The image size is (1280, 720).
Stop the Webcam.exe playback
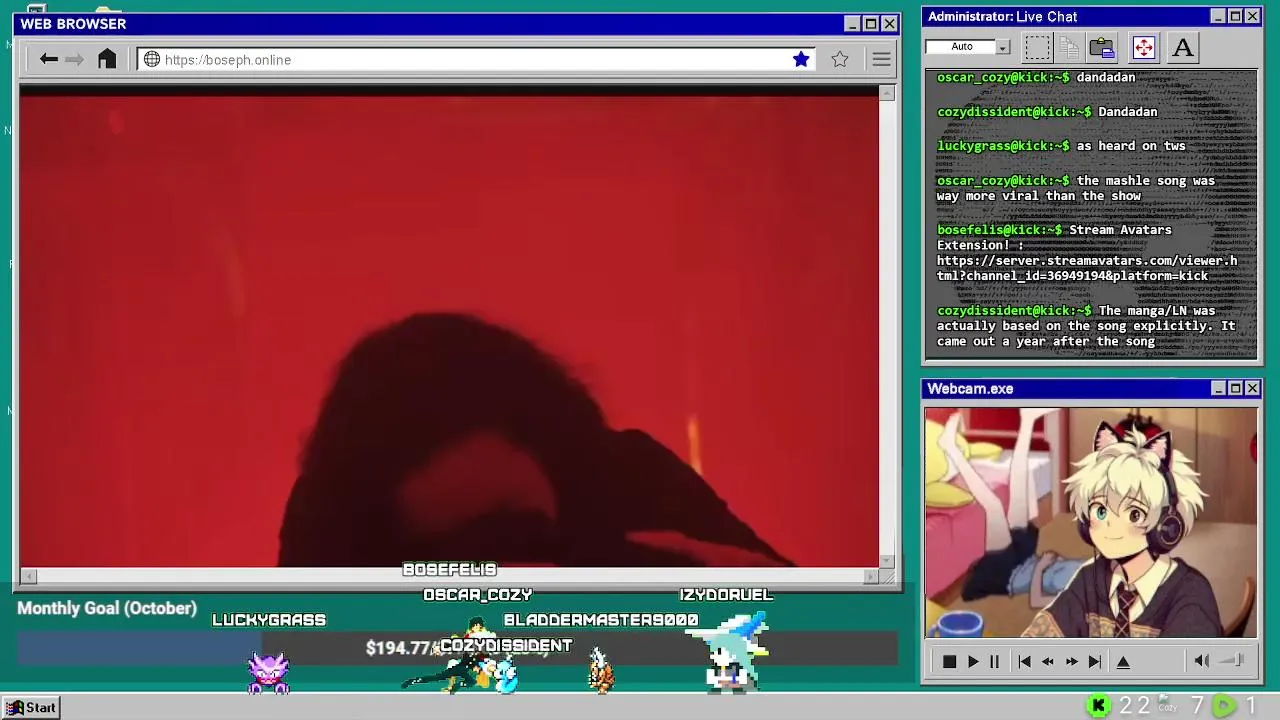[x=950, y=662]
